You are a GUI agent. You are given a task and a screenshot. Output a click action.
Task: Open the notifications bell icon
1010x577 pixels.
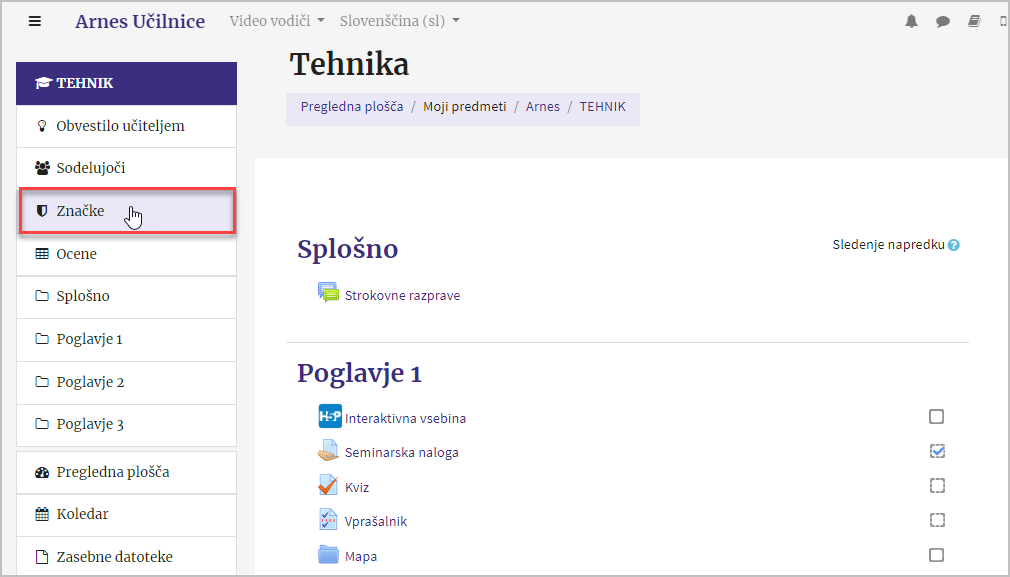coord(911,21)
